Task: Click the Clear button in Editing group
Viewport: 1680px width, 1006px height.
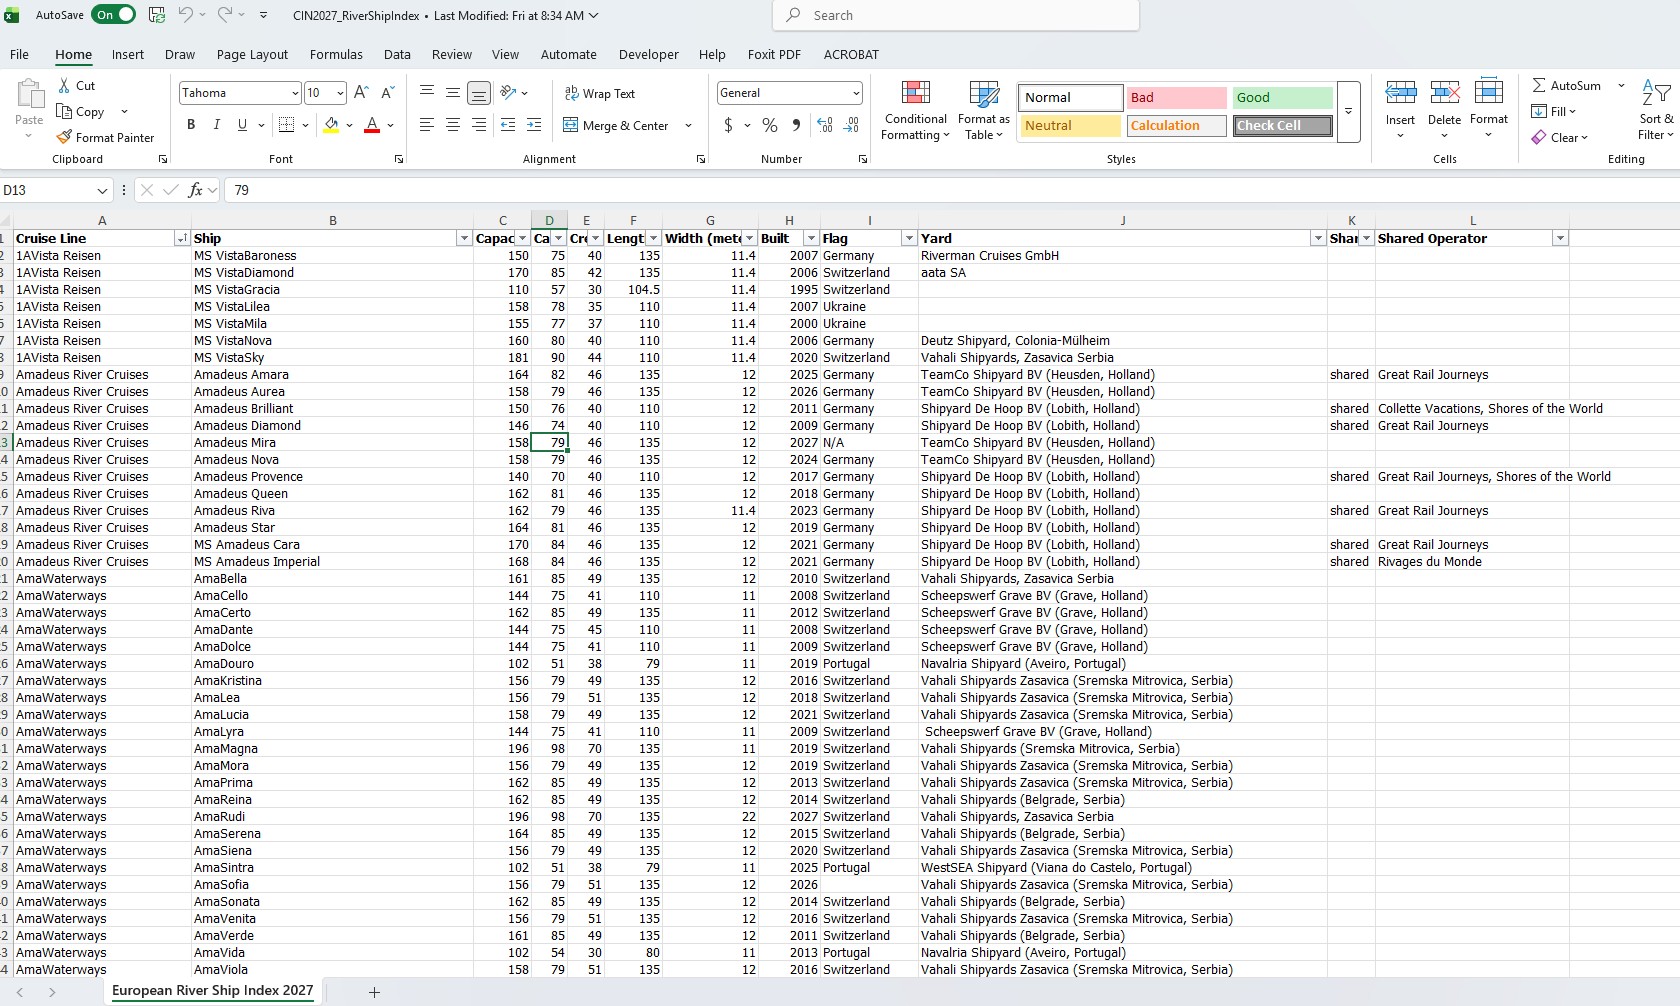Action: click(1559, 137)
